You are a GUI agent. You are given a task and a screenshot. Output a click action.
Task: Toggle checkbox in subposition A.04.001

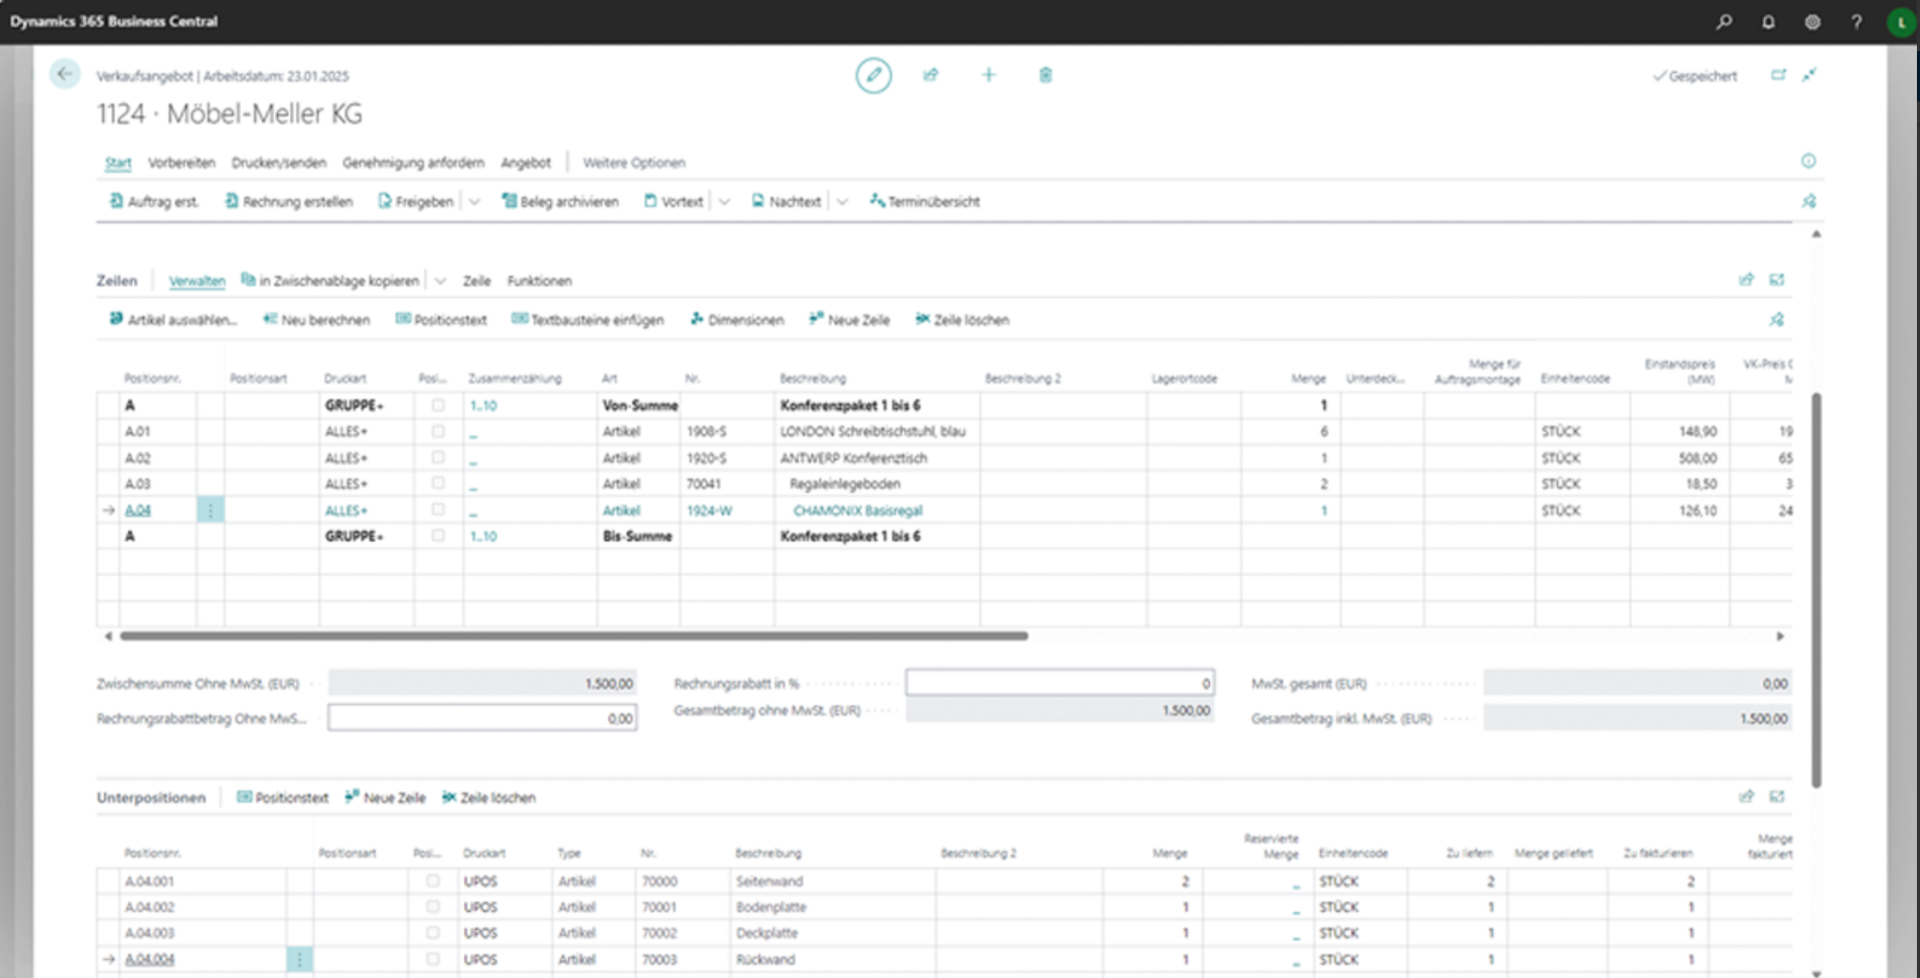(432, 881)
